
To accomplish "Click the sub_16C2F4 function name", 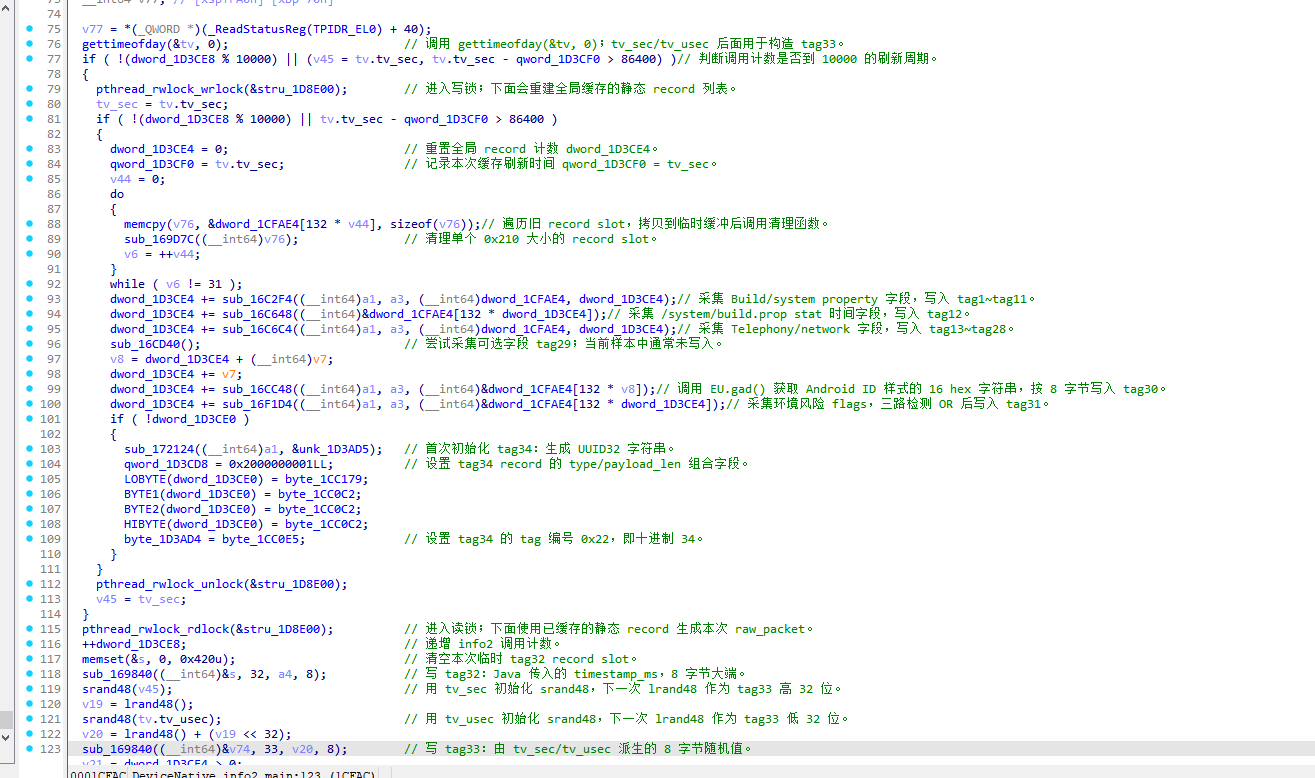I will tap(257, 299).
